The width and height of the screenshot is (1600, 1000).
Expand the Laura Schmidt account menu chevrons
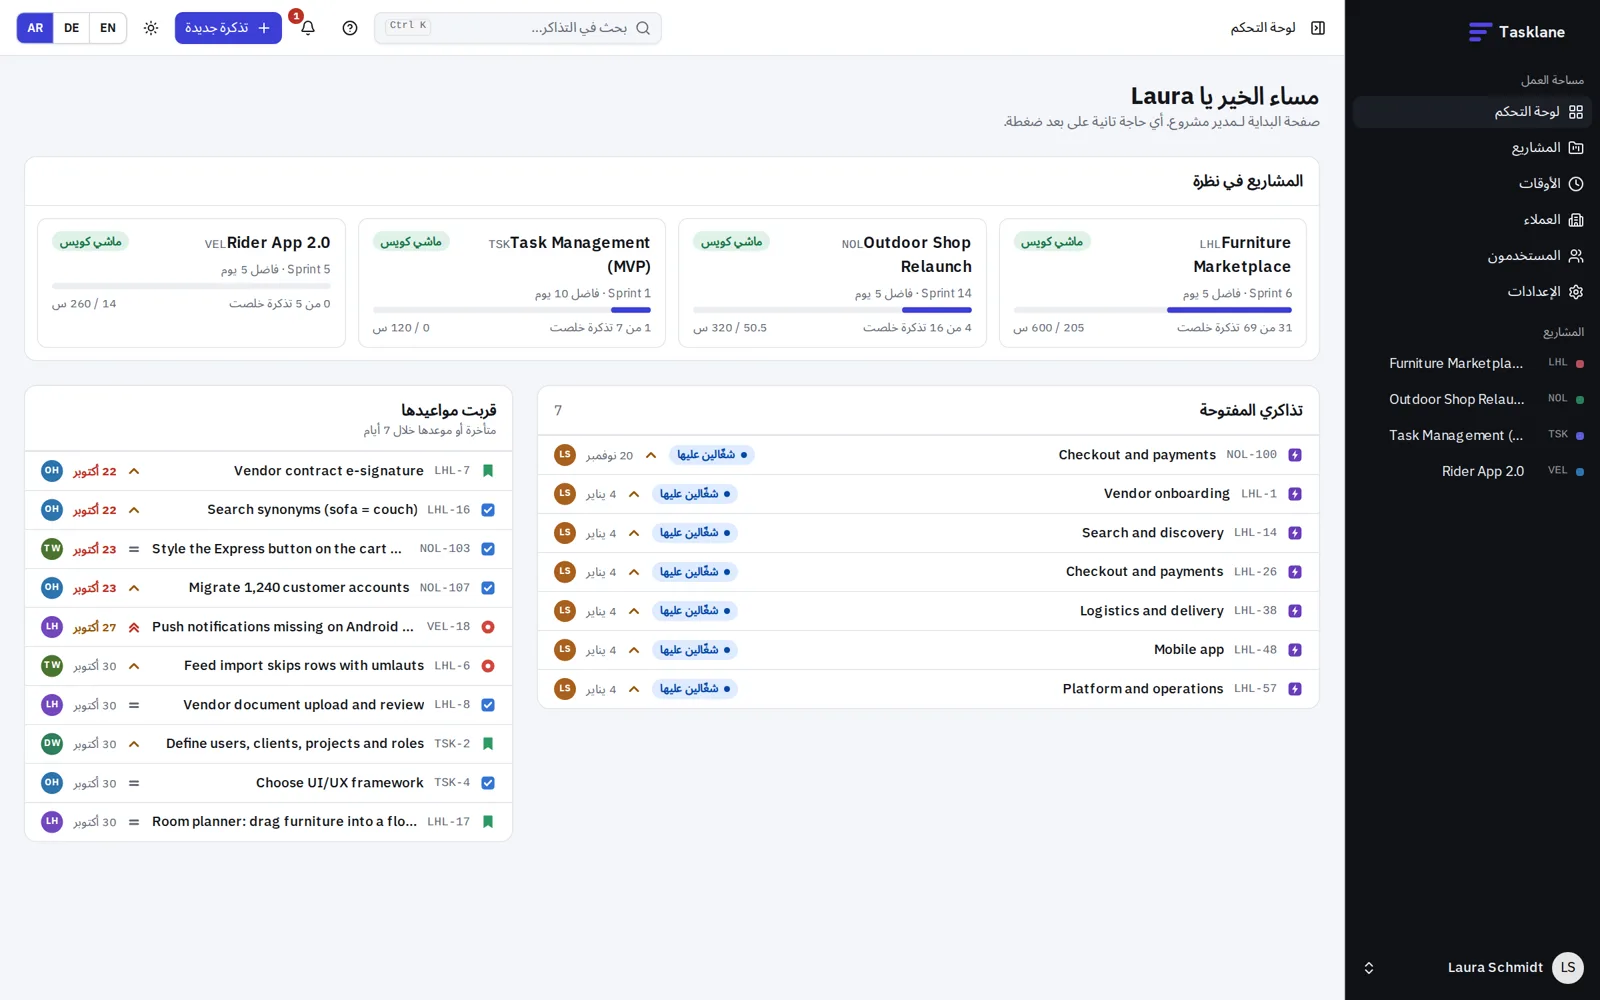coord(1369,968)
